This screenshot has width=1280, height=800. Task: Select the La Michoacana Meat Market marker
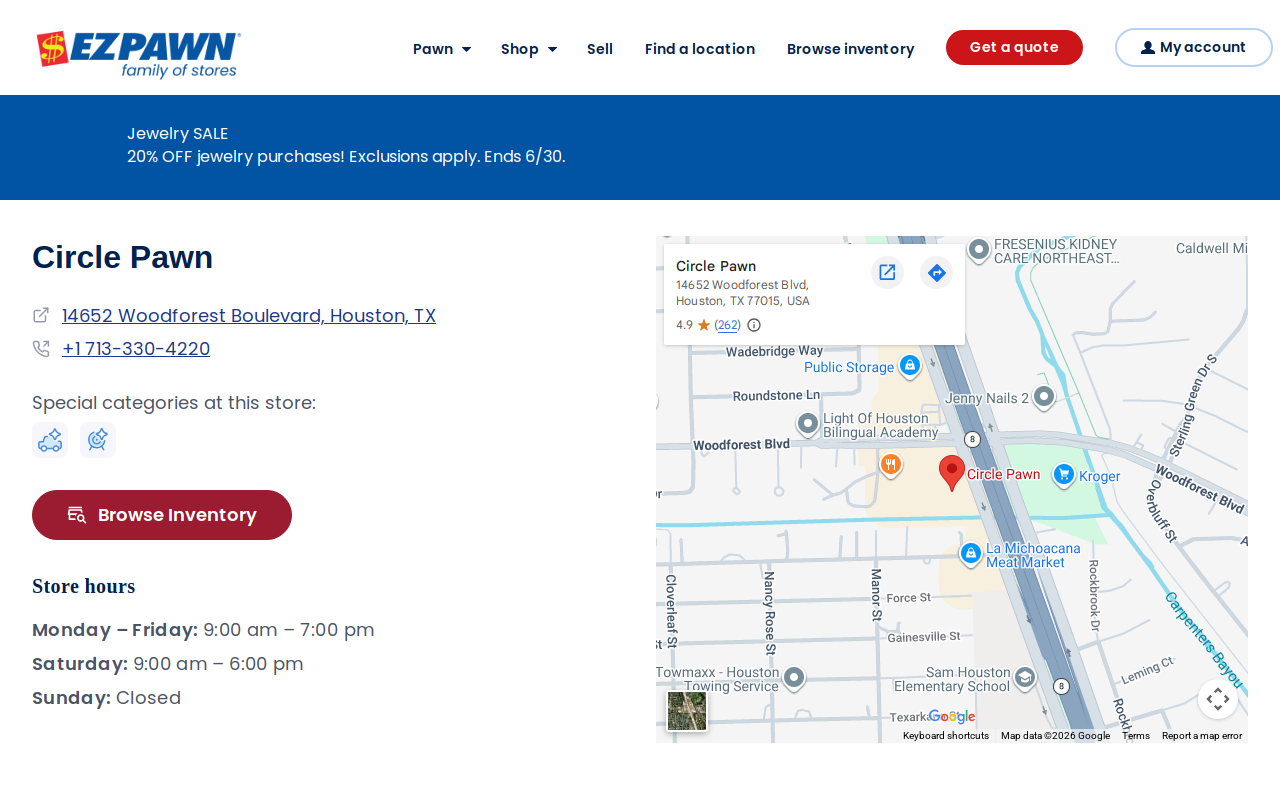tap(970, 553)
